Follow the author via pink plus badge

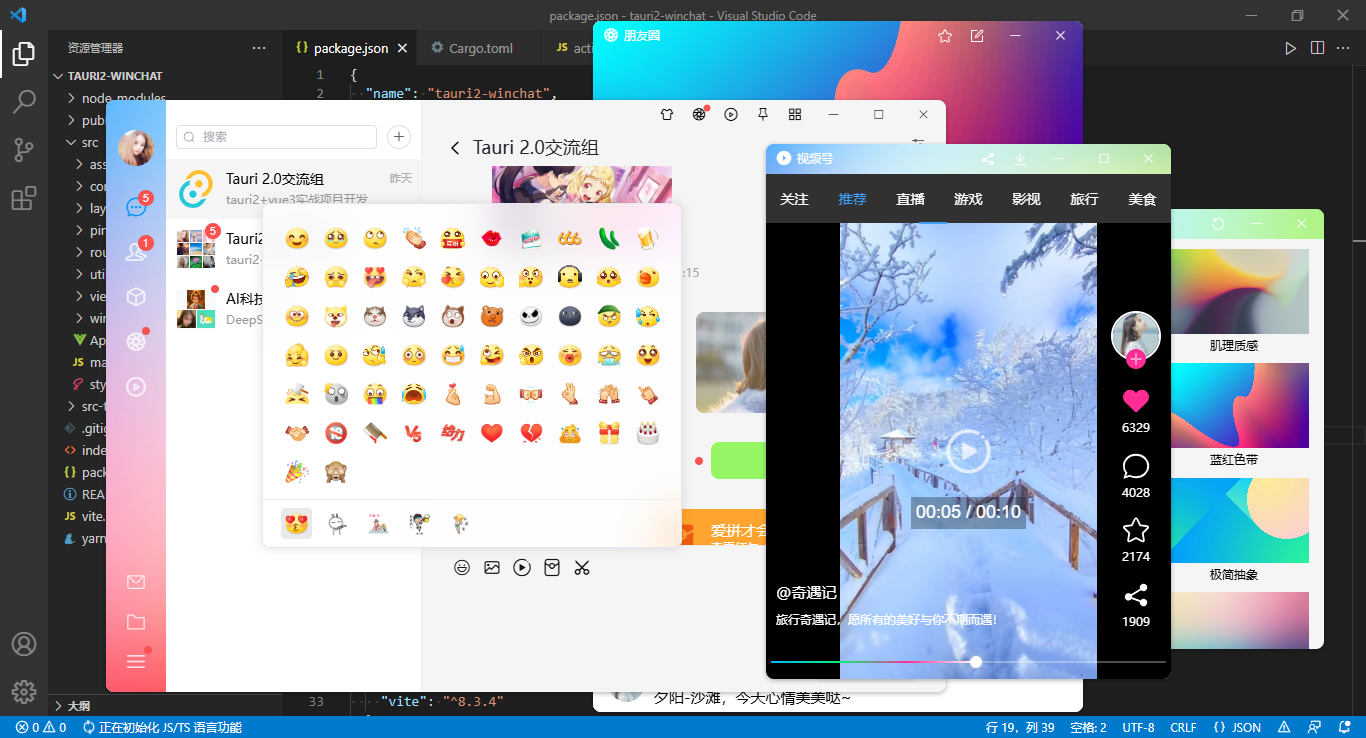[1136, 359]
